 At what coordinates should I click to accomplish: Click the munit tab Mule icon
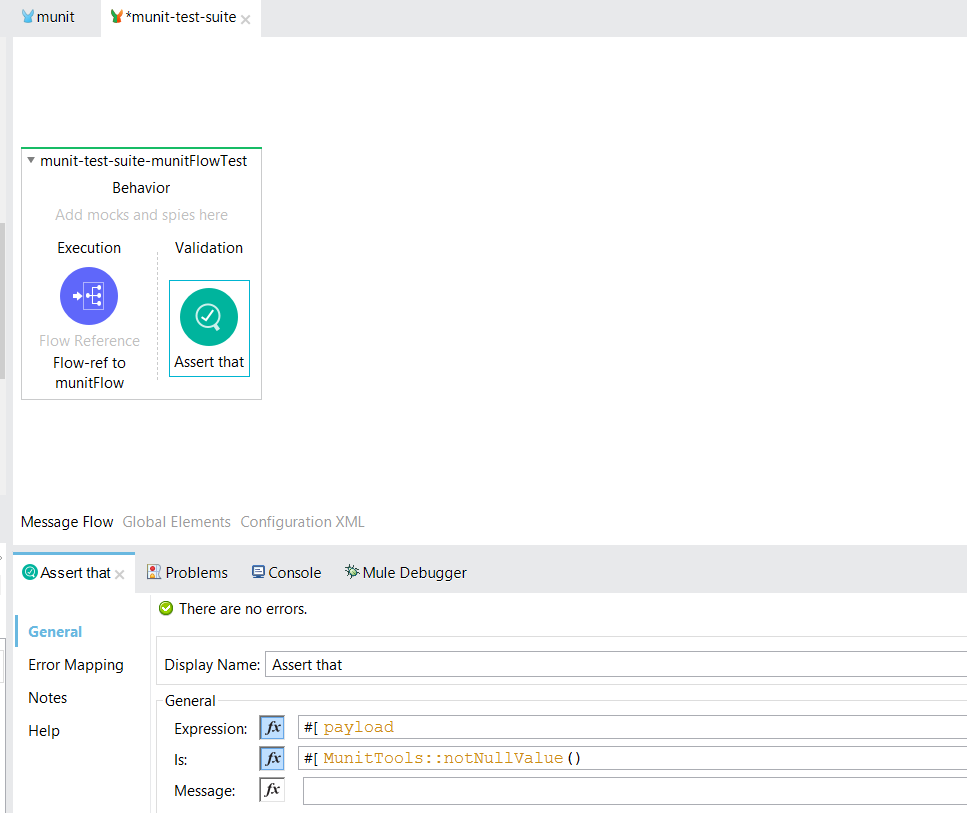(27, 17)
